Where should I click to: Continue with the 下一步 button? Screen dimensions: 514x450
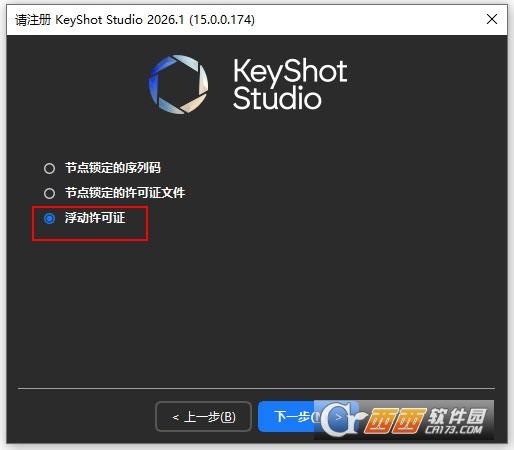308,417
